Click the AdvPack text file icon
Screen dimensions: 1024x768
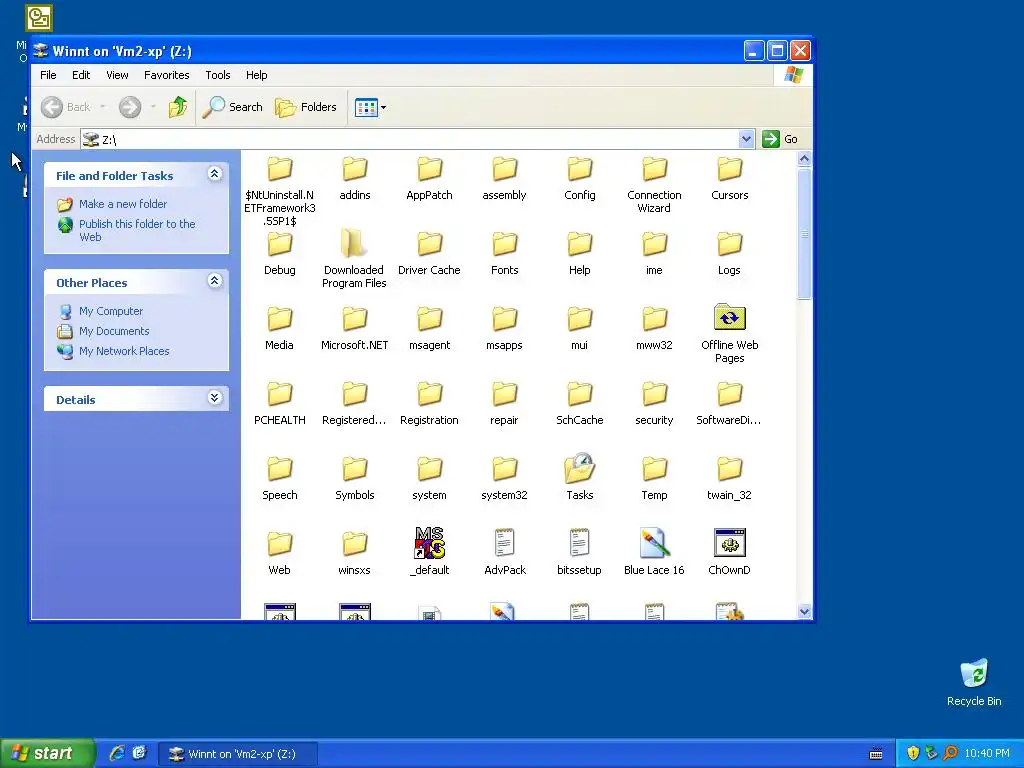(x=504, y=543)
